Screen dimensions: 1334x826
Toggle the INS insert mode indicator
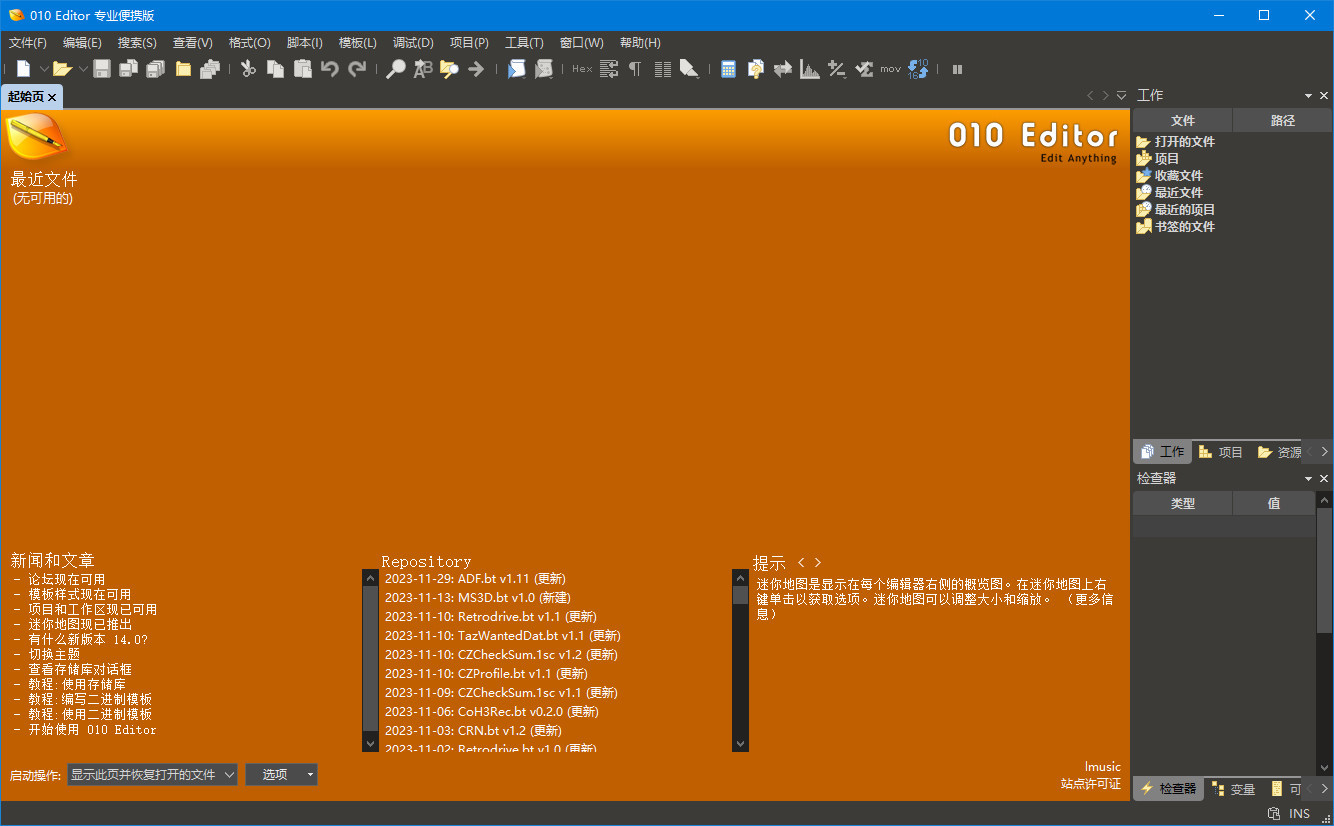pyautogui.click(x=1298, y=812)
